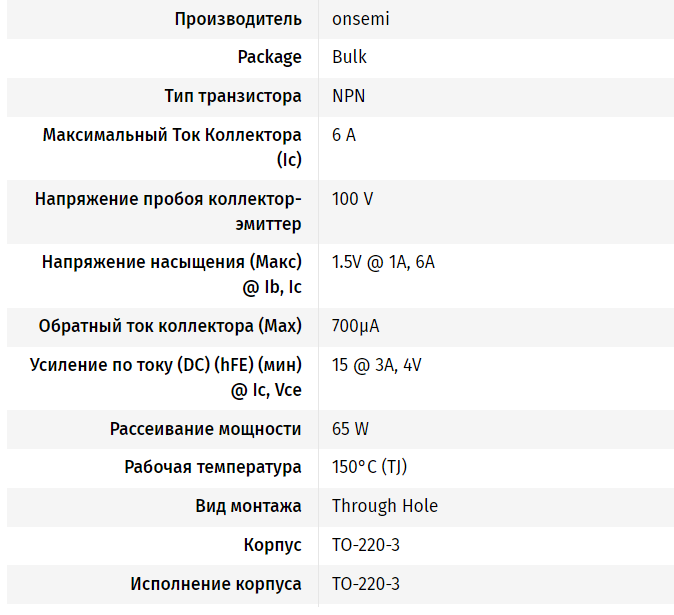Image resolution: width=674 pixels, height=615 pixels.
Task: Click the "Максимальный Ток Коллектора" label
Action: tap(172, 135)
